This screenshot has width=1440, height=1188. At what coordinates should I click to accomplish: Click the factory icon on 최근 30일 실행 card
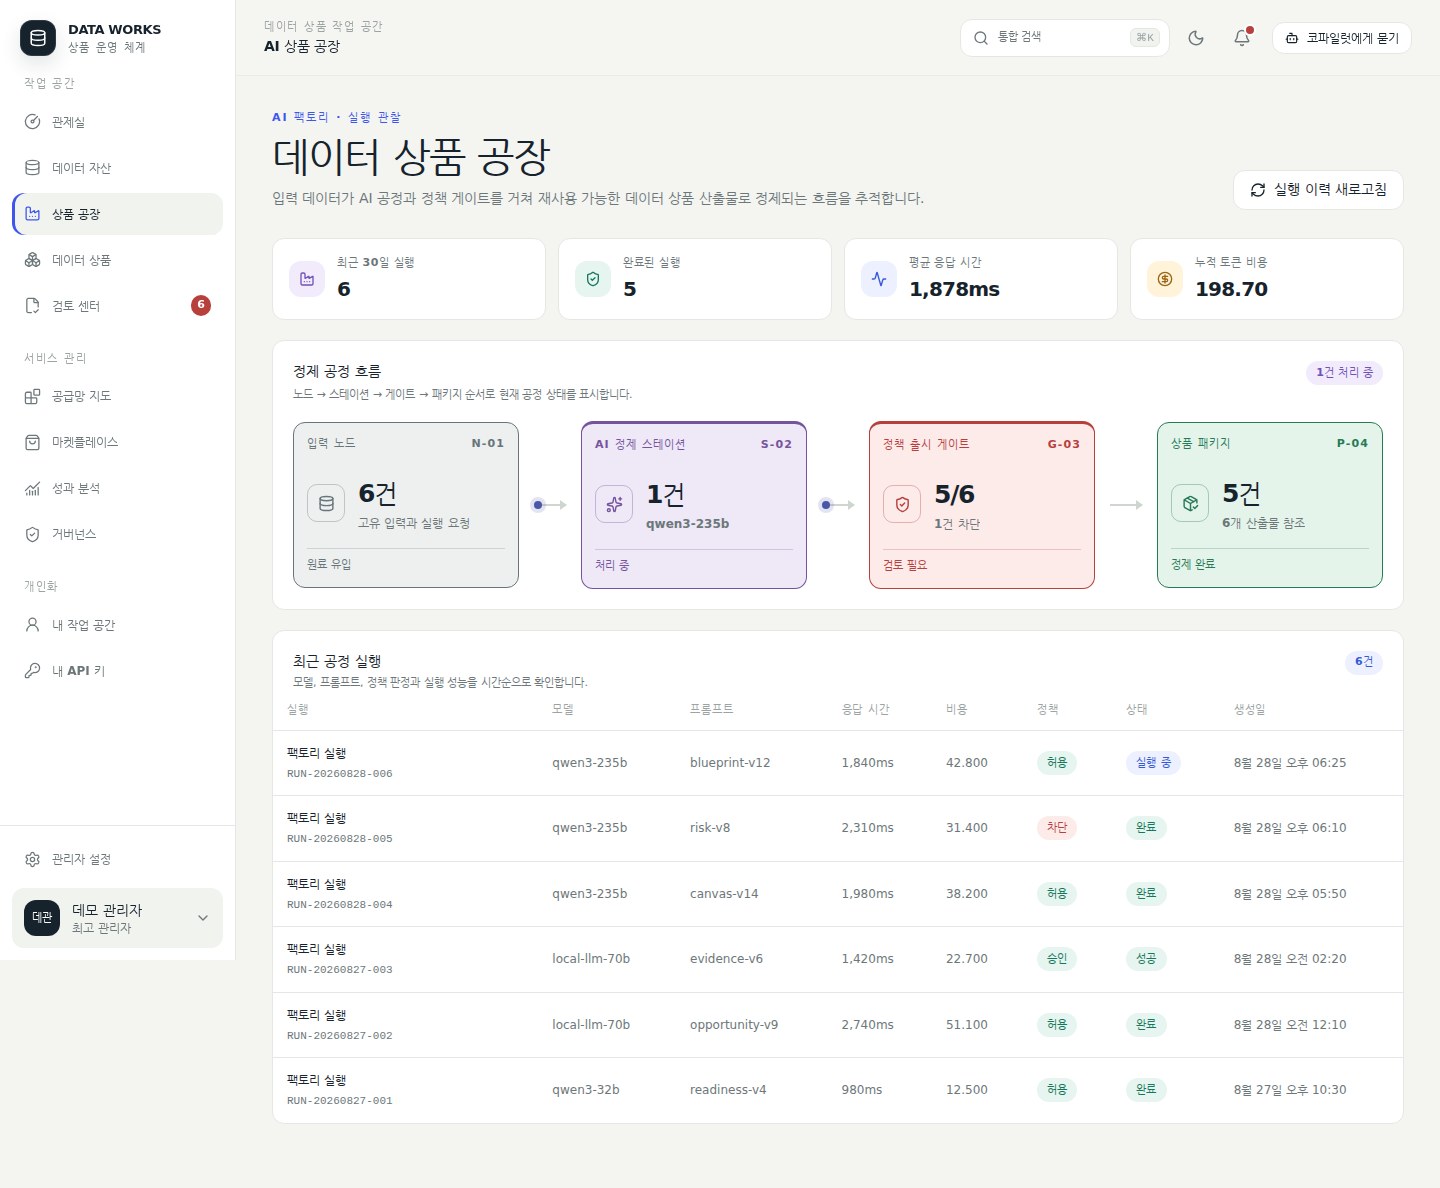click(307, 279)
